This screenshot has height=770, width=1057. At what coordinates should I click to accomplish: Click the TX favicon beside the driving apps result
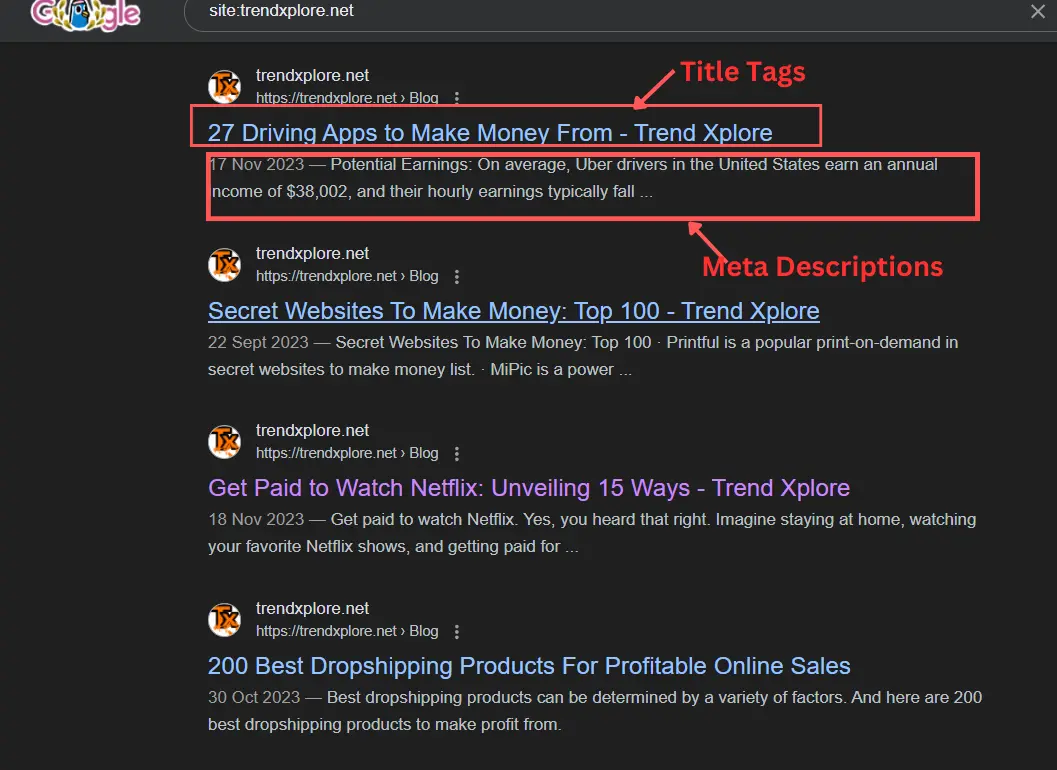tap(224, 87)
